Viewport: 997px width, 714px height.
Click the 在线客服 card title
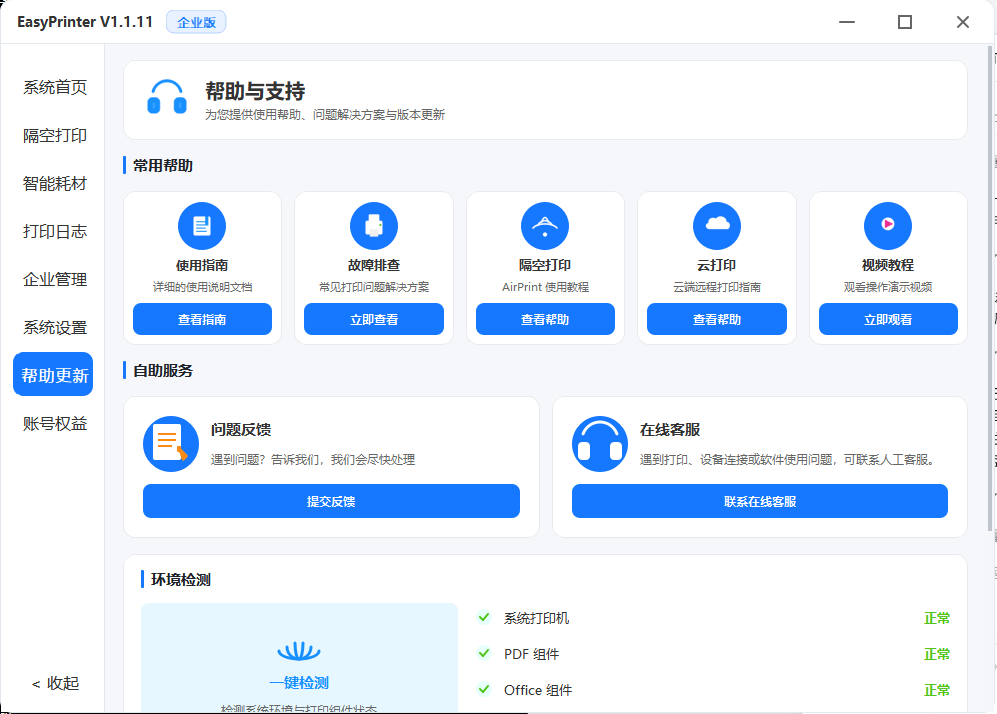coord(670,430)
